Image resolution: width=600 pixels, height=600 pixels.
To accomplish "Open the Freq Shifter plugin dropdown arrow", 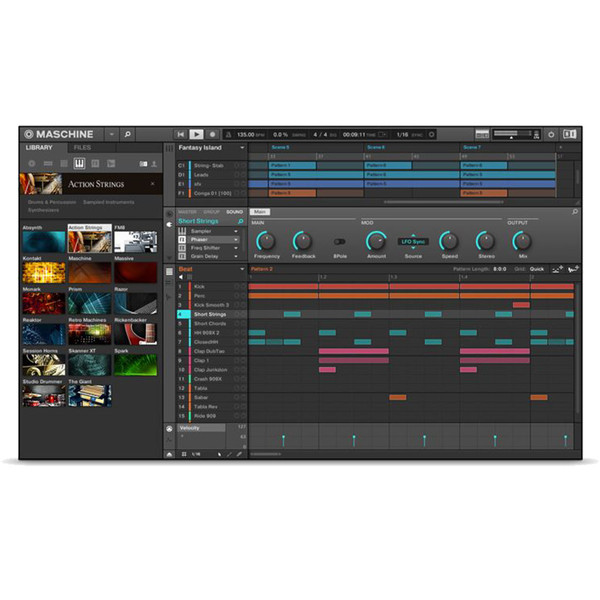I will coord(236,248).
